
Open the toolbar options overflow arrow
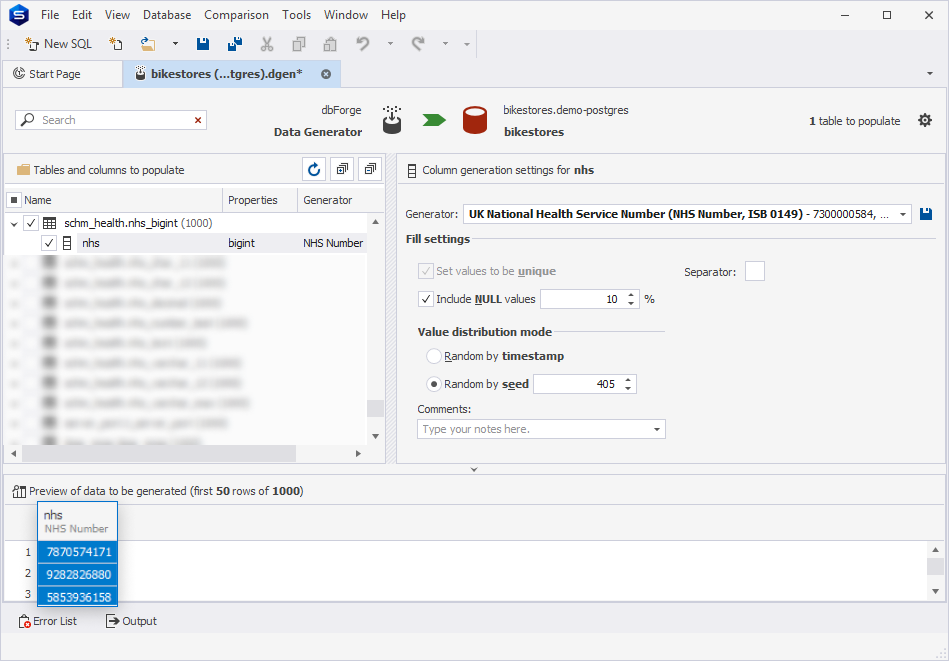coord(467,44)
